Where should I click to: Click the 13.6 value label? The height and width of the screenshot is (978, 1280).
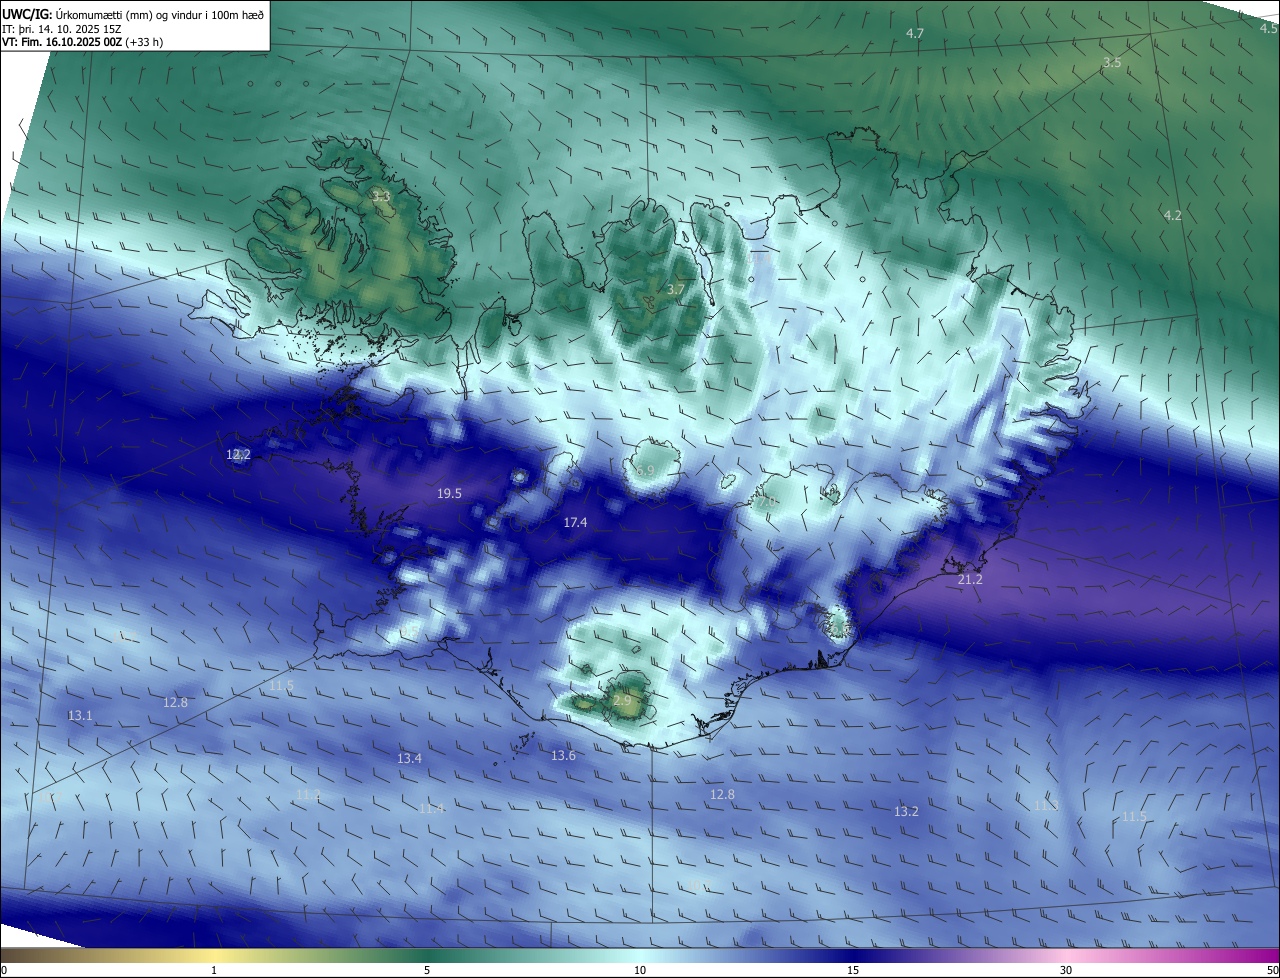click(x=563, y=756)
